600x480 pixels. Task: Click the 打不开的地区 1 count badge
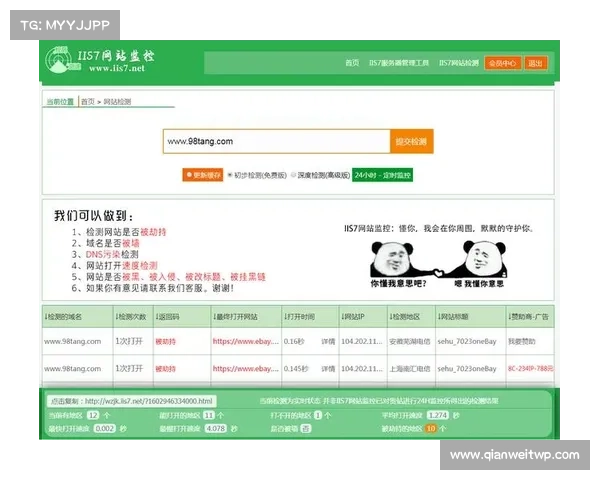coord(318,415)
